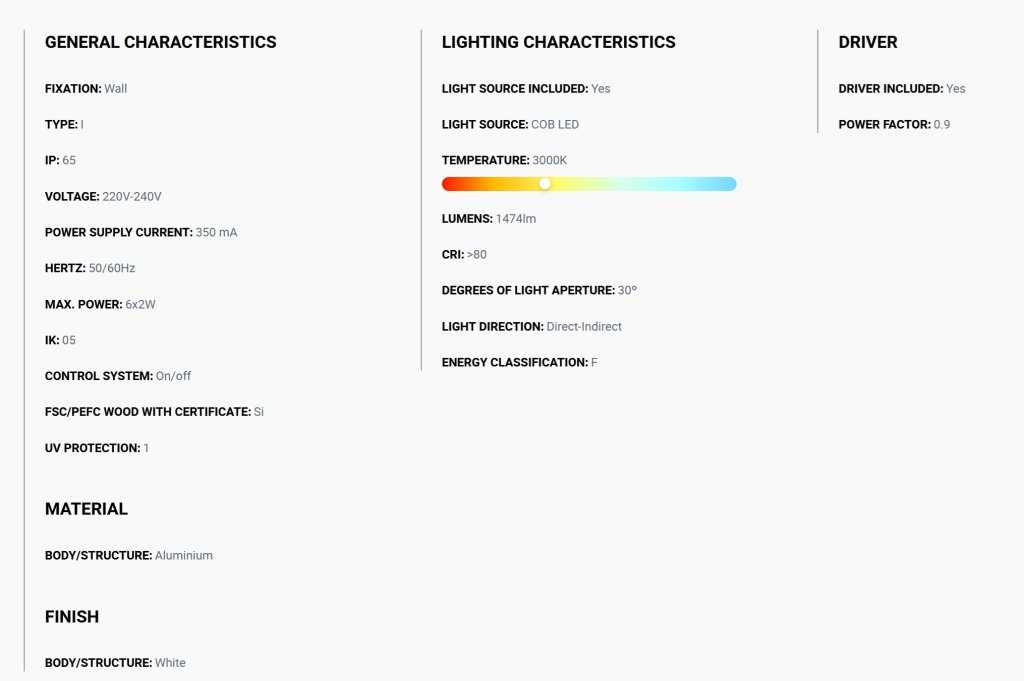Click the Driver section heading
The width and height of the screenshot is (1024, 681).
pyautogui.click(x=867, y=42)
